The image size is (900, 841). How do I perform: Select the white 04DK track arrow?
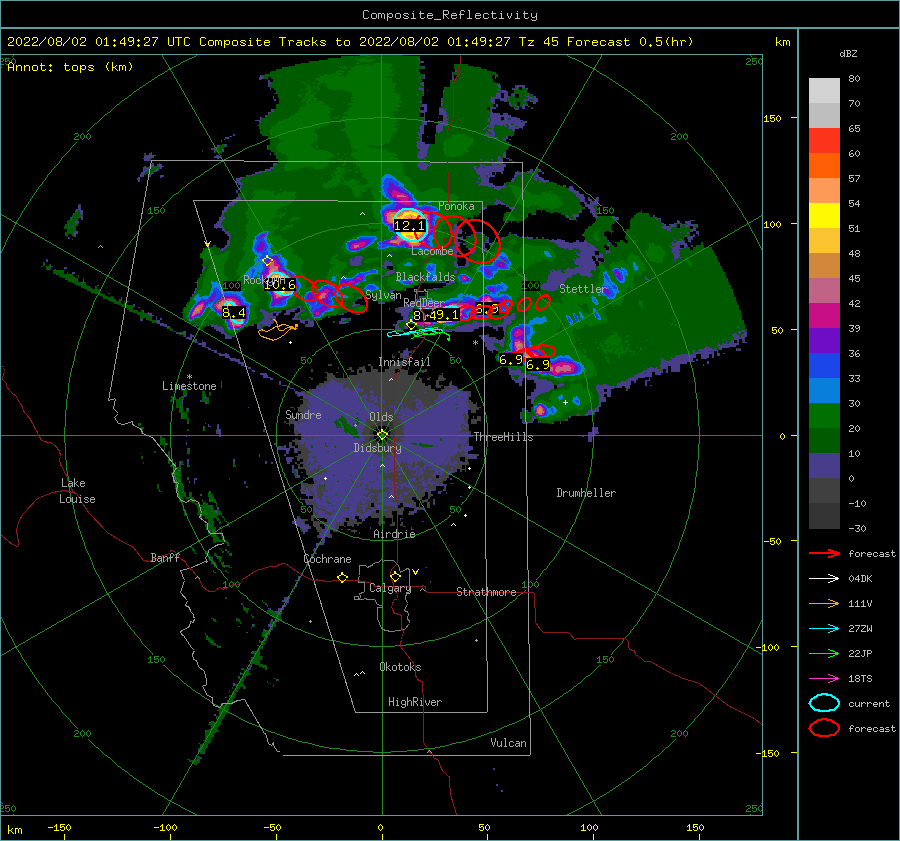824,578
